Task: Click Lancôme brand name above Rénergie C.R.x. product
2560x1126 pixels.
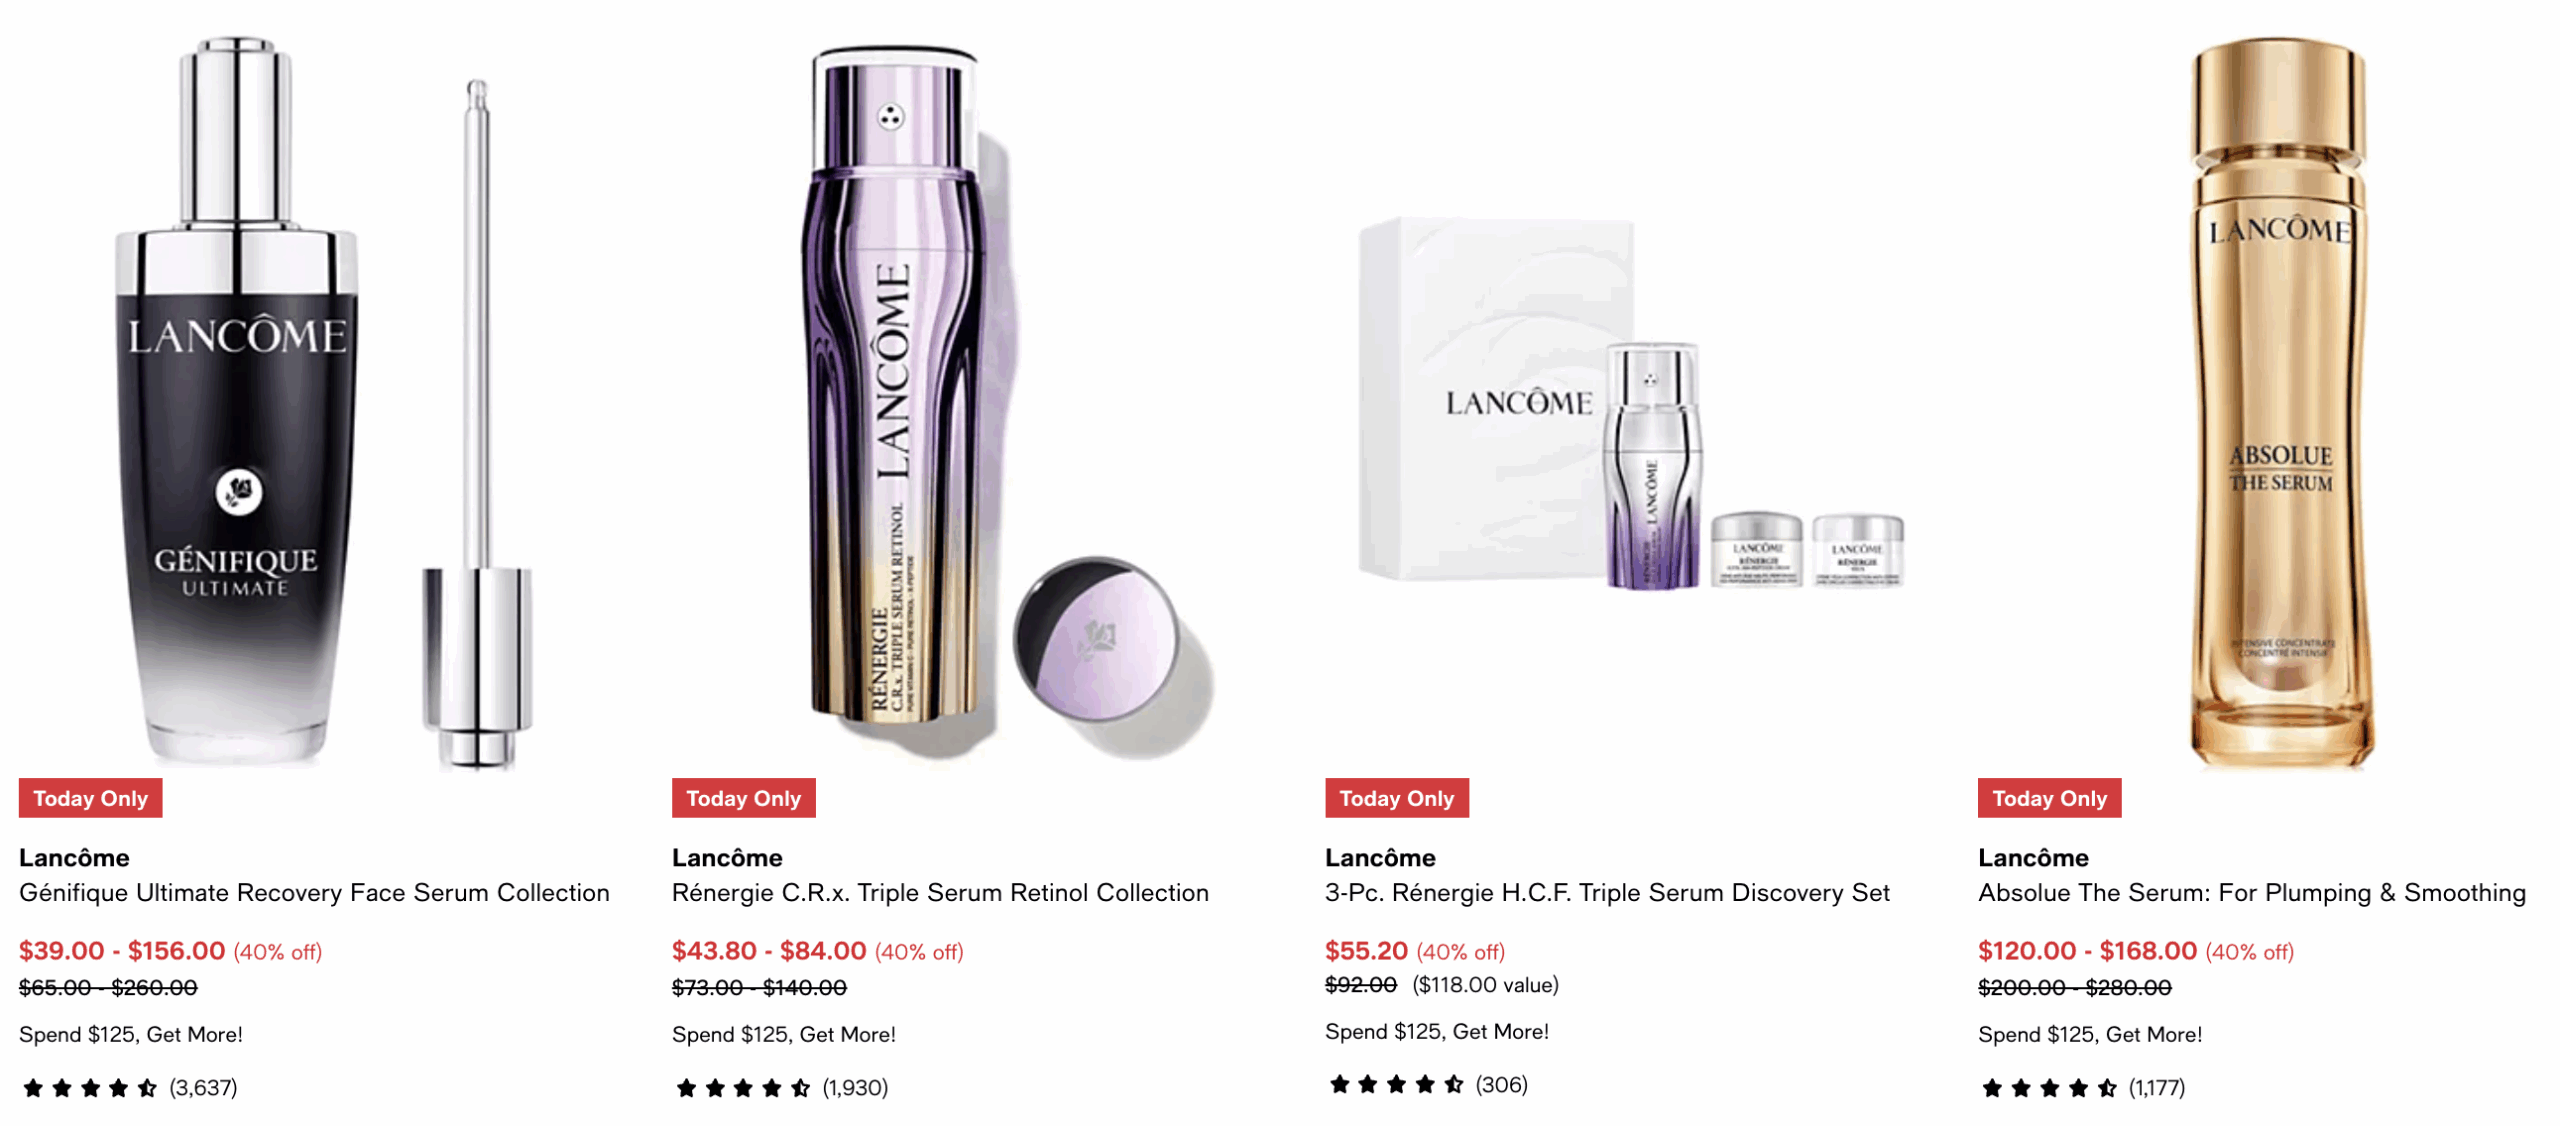Action: pos(727,857)
